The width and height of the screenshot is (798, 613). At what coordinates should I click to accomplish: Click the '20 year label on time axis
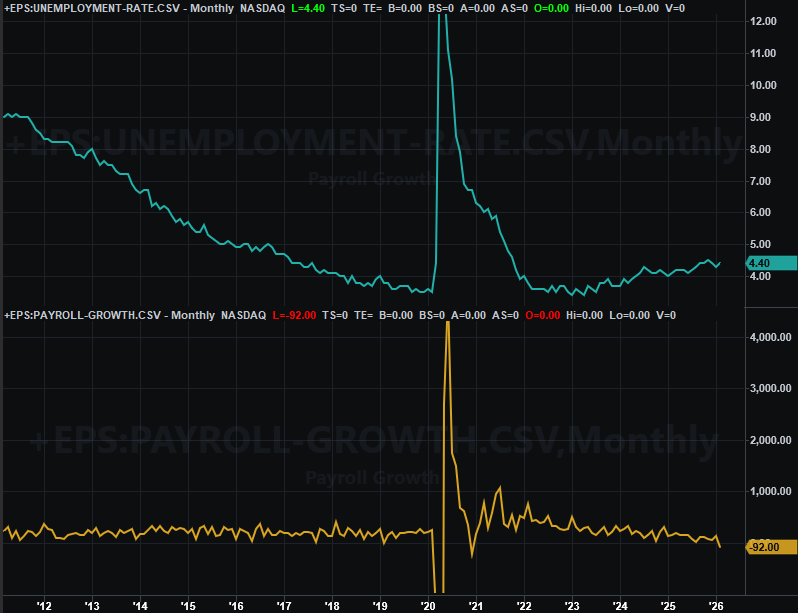click(428, 605)
